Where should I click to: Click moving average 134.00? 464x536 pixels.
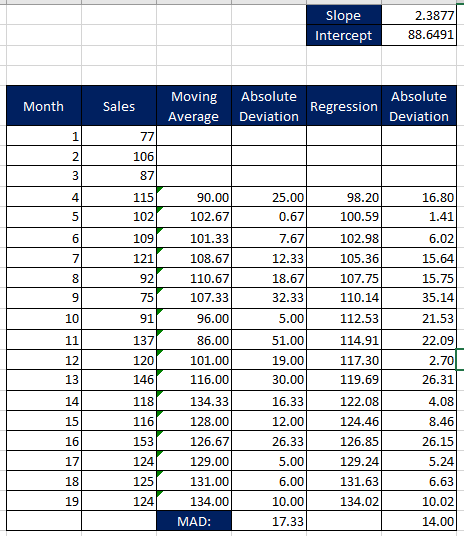pos(194,501)
